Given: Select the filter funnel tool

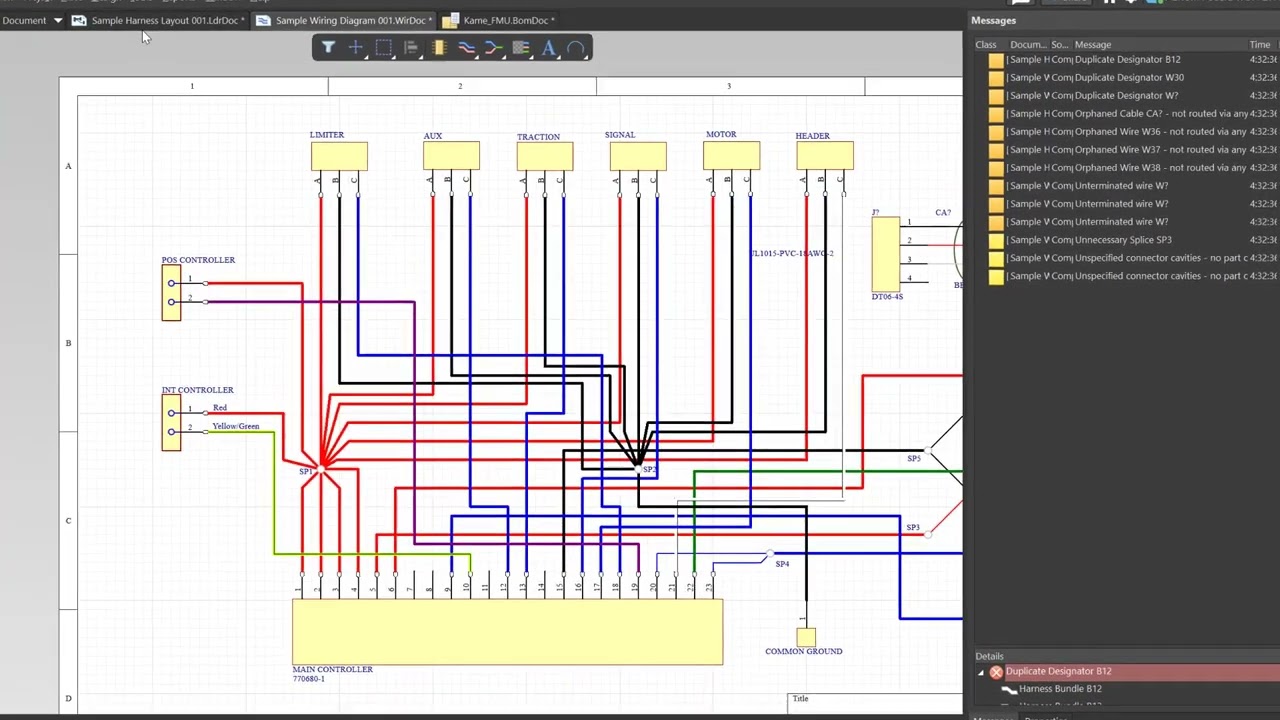Looking at the screenshot, I should (328, 48).
